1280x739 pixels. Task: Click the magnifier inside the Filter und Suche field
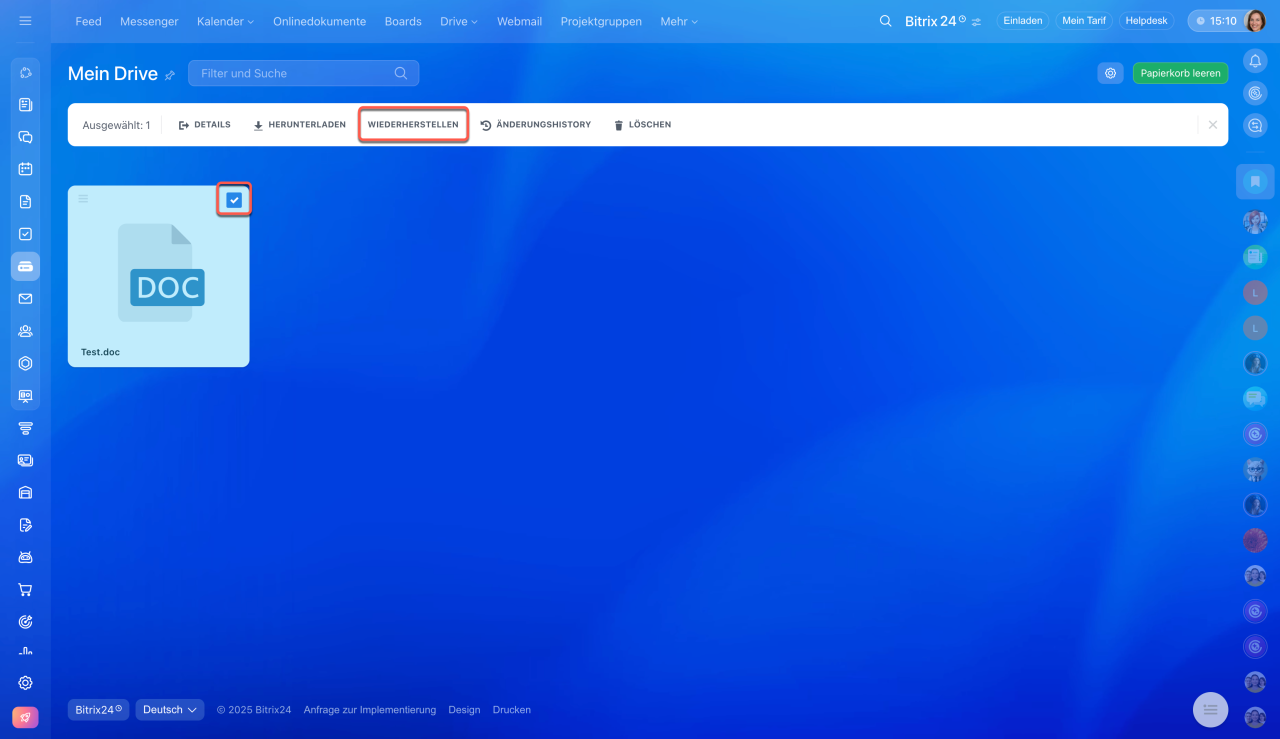(x=401, y=73)
